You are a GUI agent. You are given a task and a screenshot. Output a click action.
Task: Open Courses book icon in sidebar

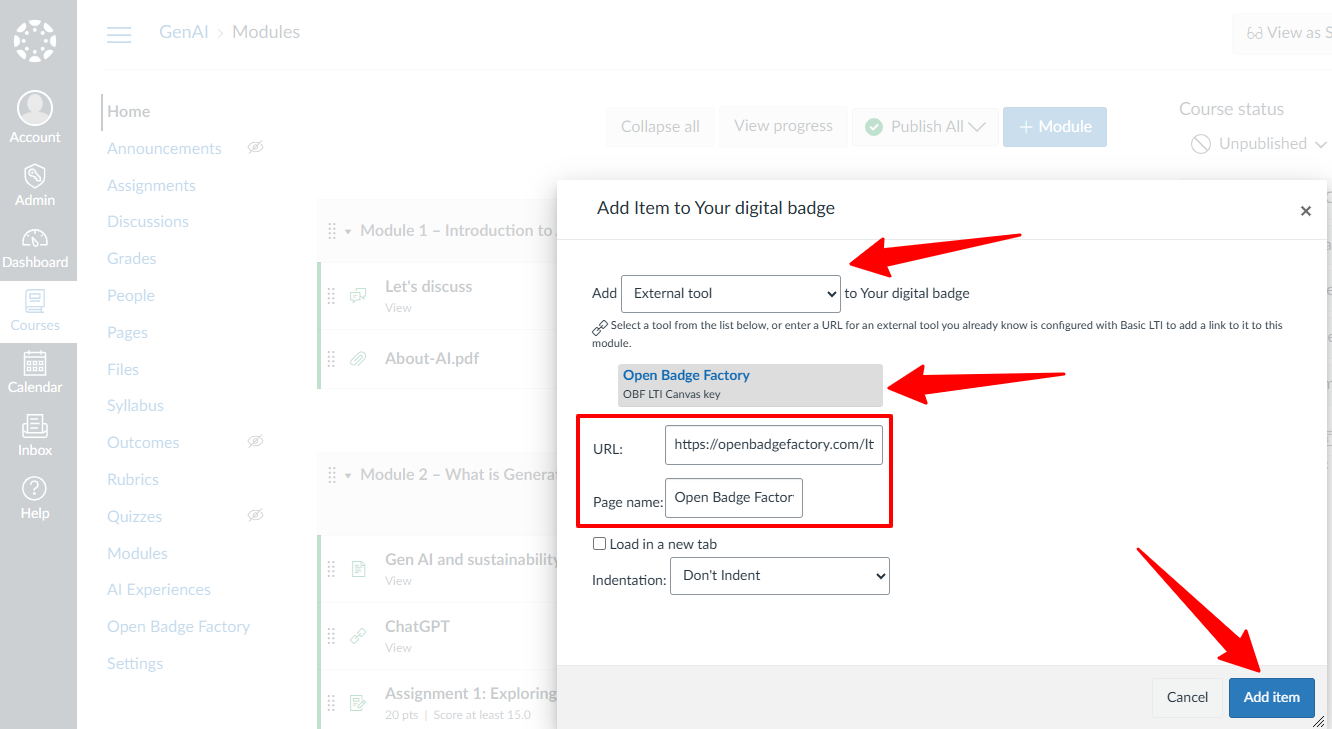click(35, 301)
